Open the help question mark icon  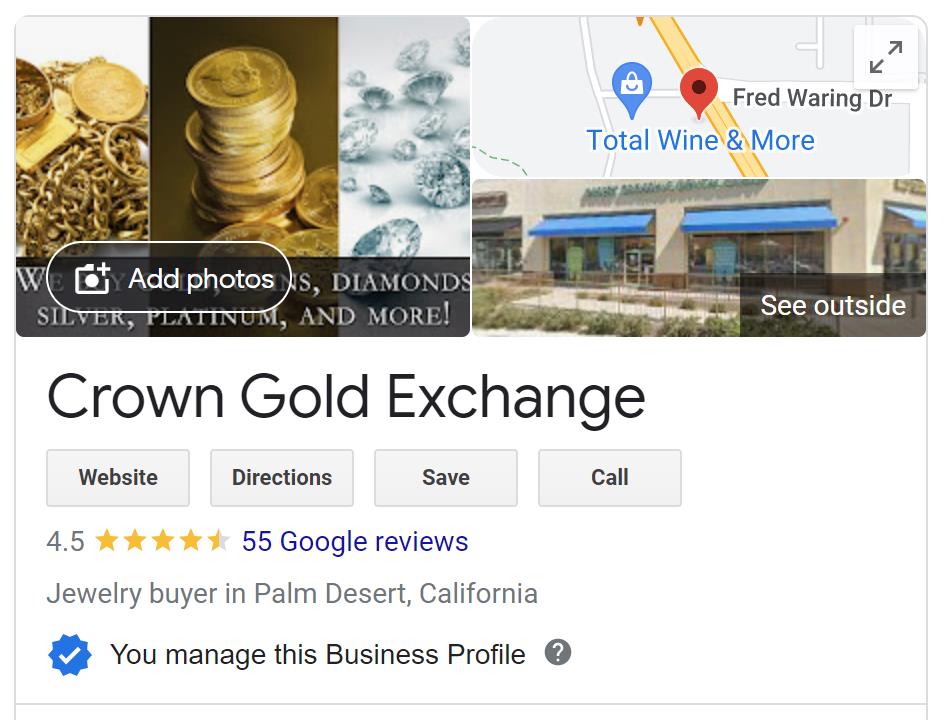point(559,653)
